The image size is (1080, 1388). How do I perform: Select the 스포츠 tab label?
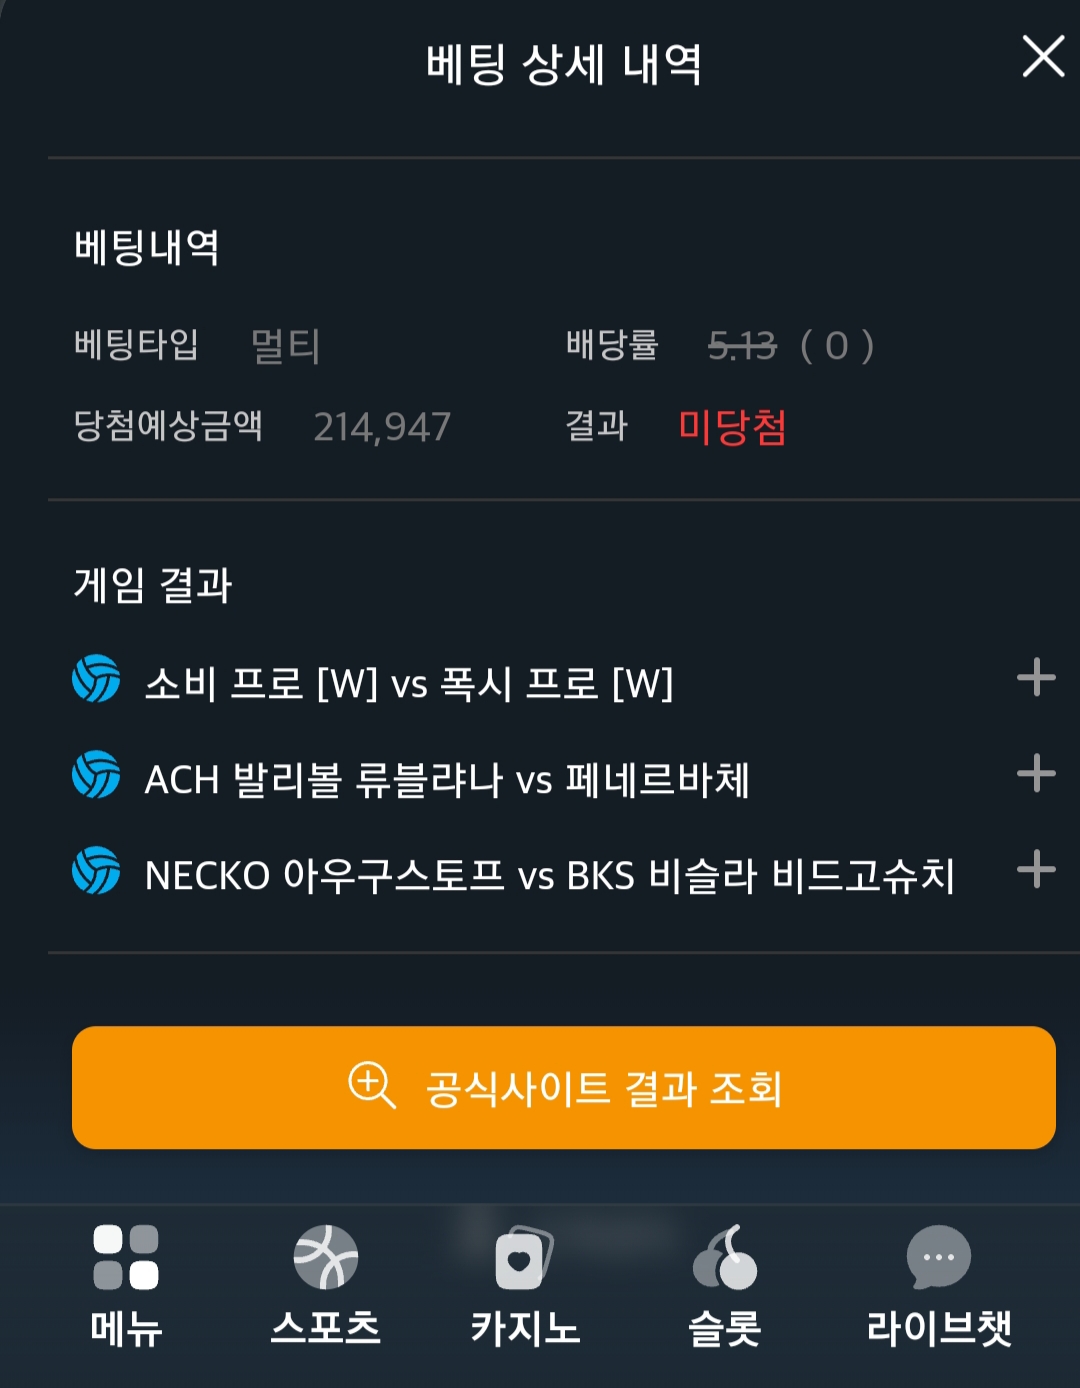(326, 1329)
